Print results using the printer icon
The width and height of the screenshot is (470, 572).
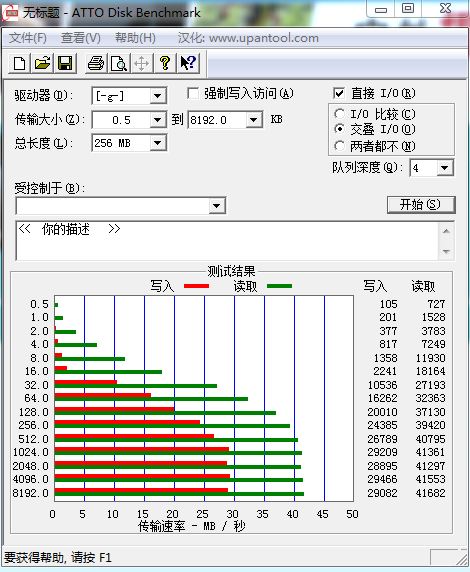click(96, 63)
